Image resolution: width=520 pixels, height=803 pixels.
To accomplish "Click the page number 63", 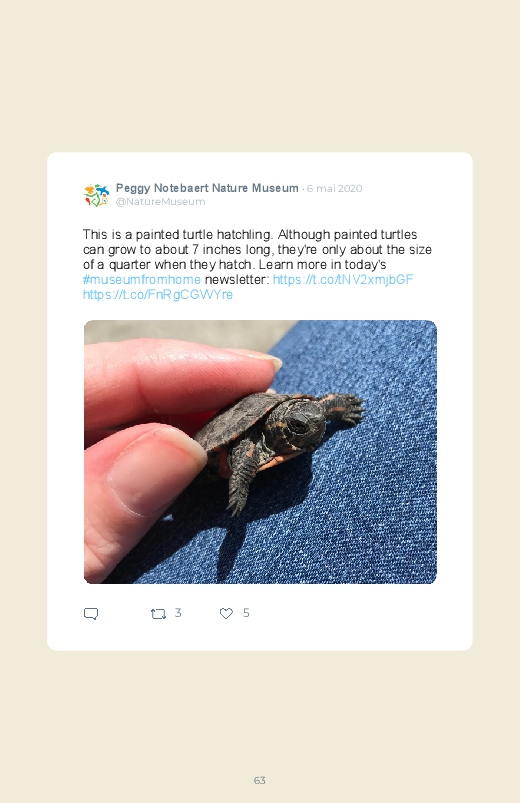I will (260, 780).
